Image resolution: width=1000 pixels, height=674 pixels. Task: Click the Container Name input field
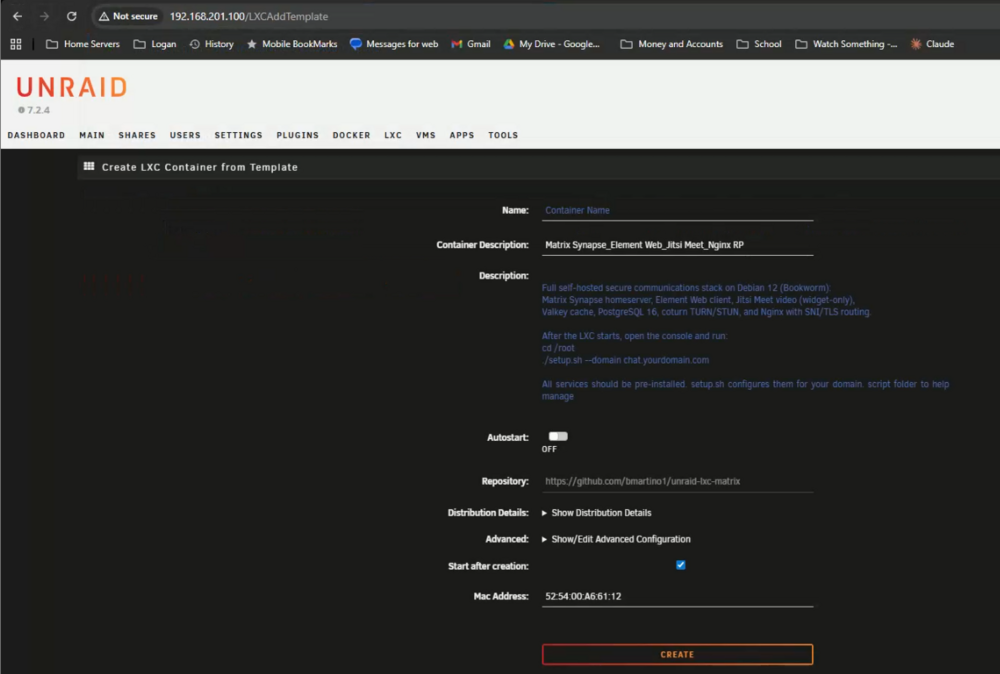coord(677,210)
